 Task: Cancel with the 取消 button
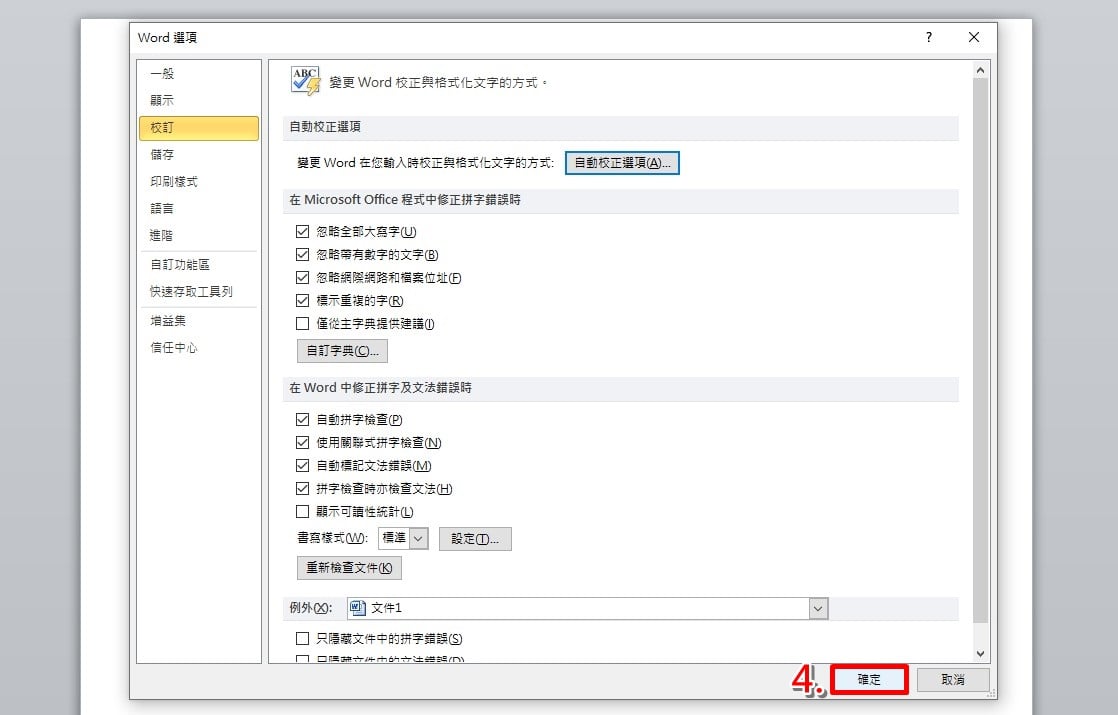953,679
